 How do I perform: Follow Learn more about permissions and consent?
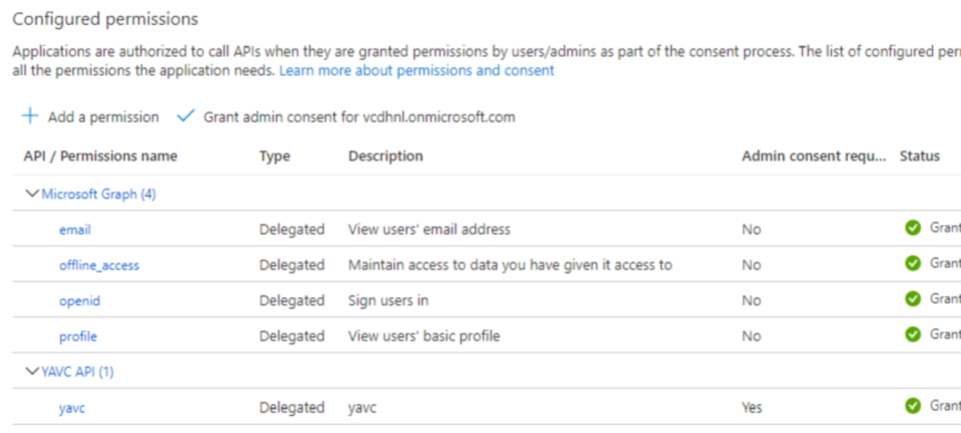point(417,71)
